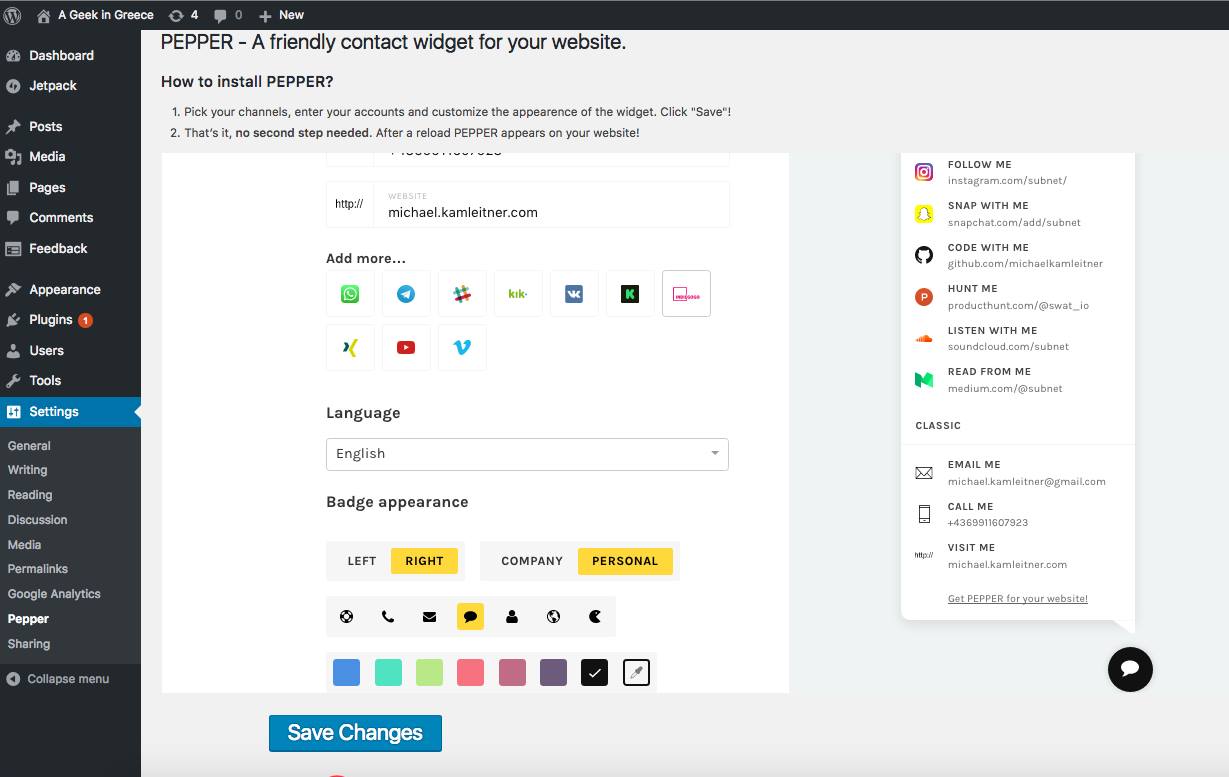Choose the globe badge icon
The height and width of the screenshot is (777, 1229).
click(x=554, y=617)
